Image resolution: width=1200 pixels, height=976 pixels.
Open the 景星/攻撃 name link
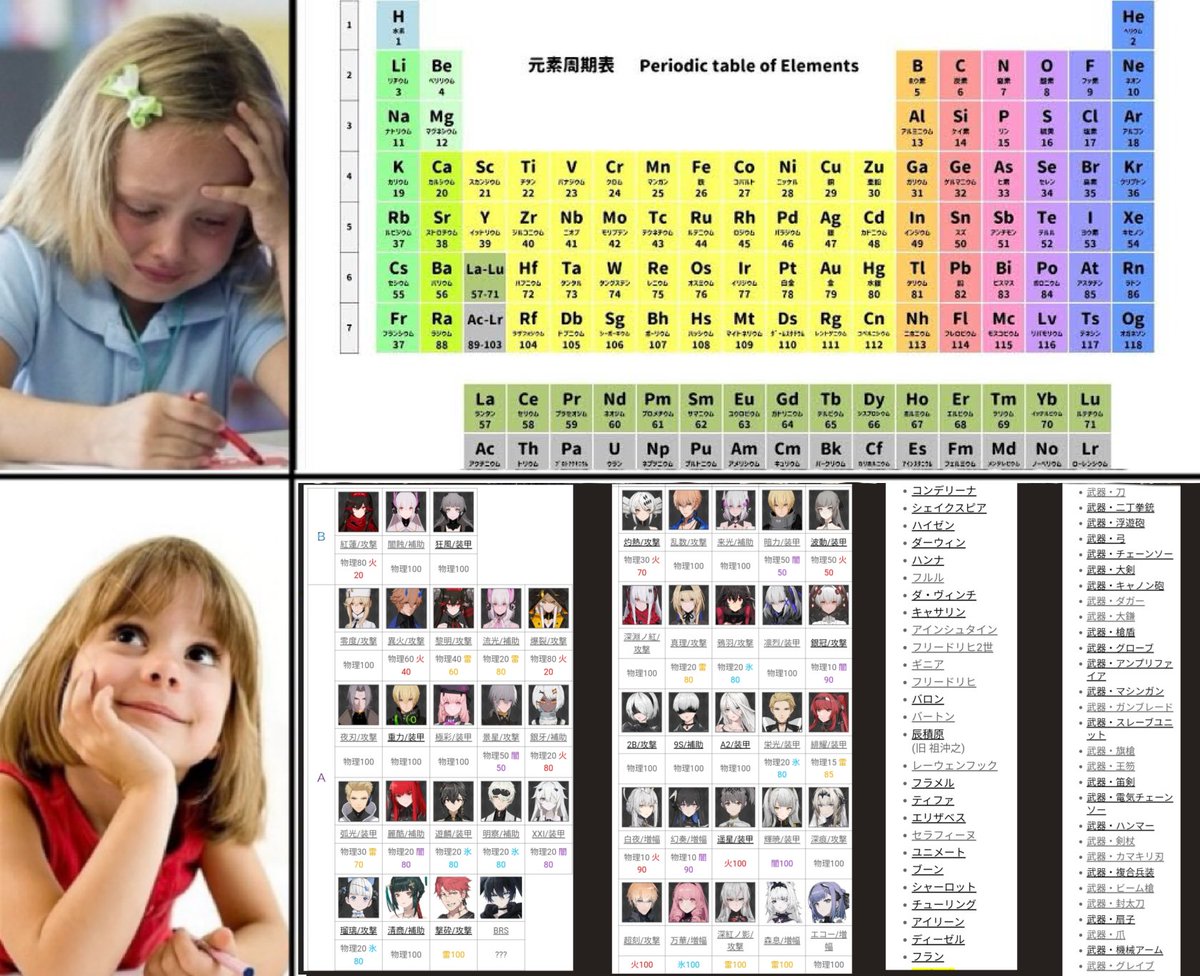tap(501, 737)
